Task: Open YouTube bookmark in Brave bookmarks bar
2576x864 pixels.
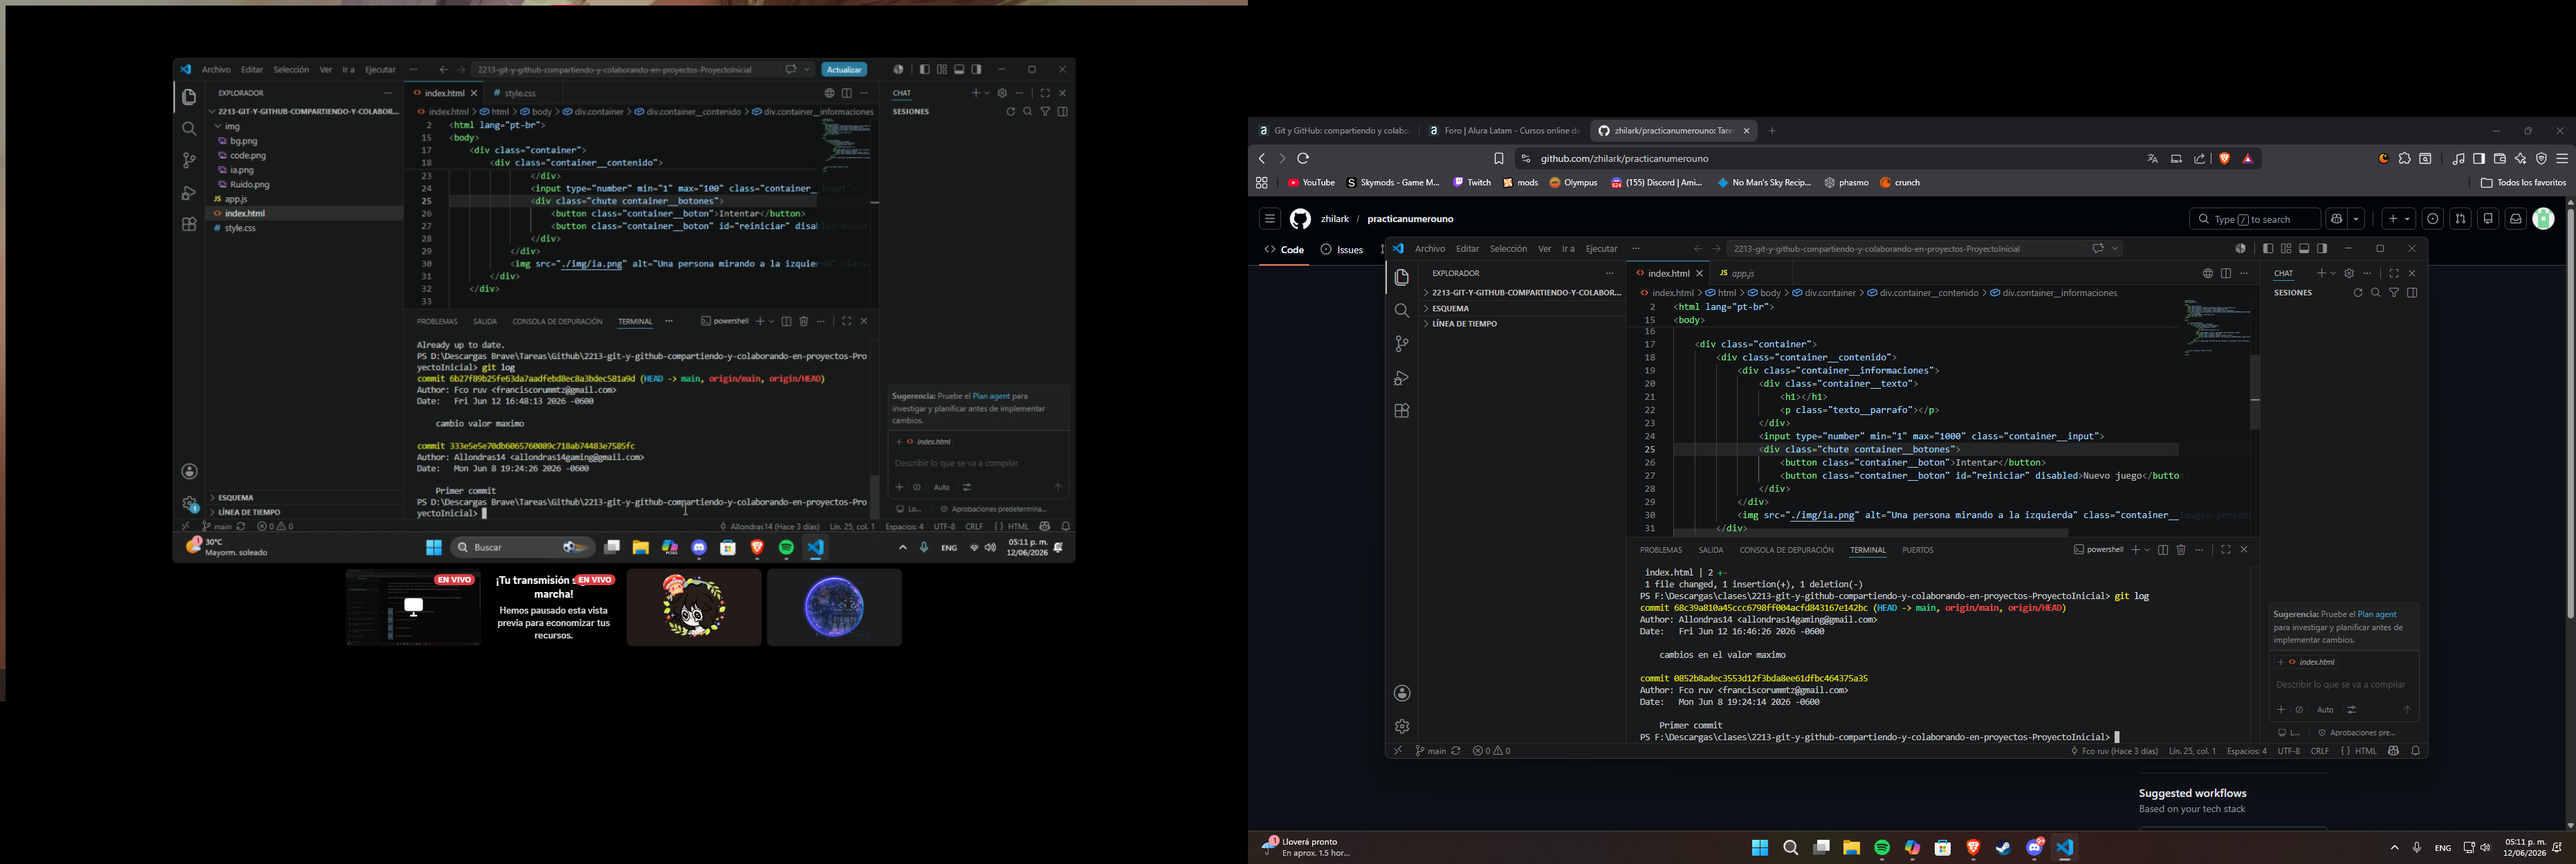Action: 1311,183
